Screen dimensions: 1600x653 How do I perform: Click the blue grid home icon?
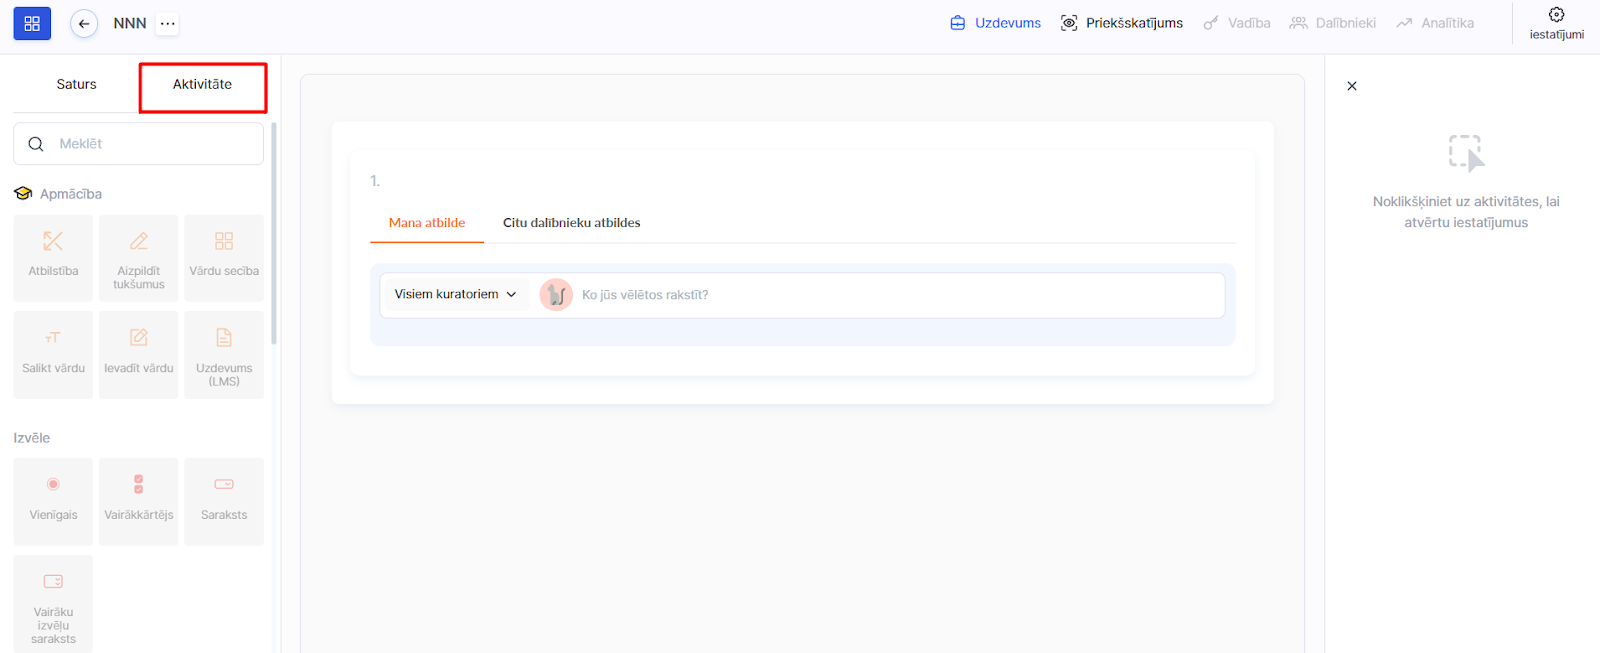pyautogui.click(x=32, y=23)
